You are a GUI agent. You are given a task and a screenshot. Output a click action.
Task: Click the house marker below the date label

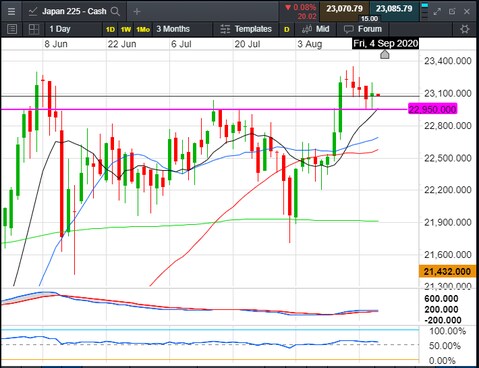[x=385, y=54]
